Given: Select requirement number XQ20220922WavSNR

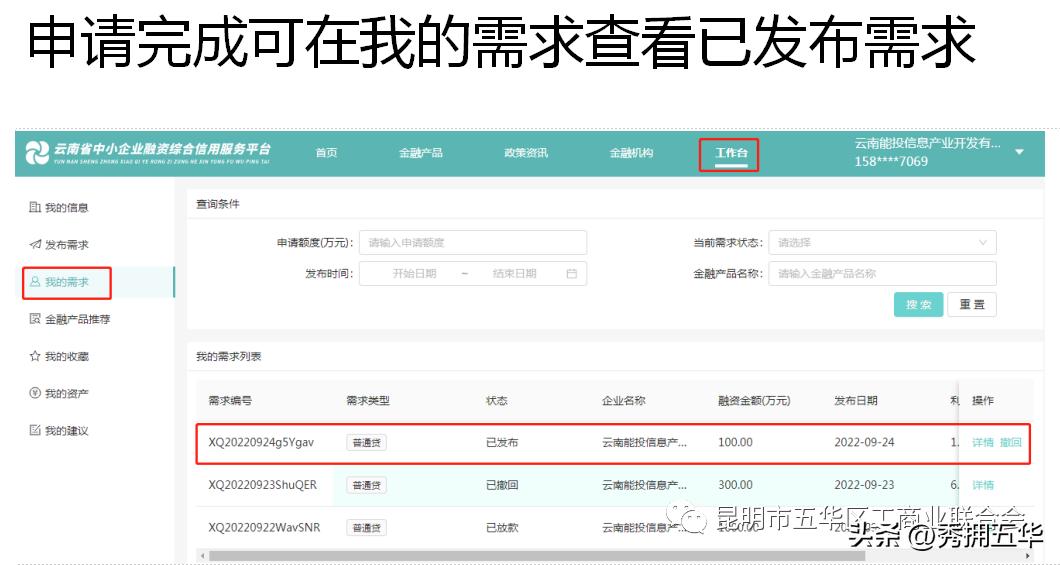Looking at the screenshot, I should click(x=264, y=527).
